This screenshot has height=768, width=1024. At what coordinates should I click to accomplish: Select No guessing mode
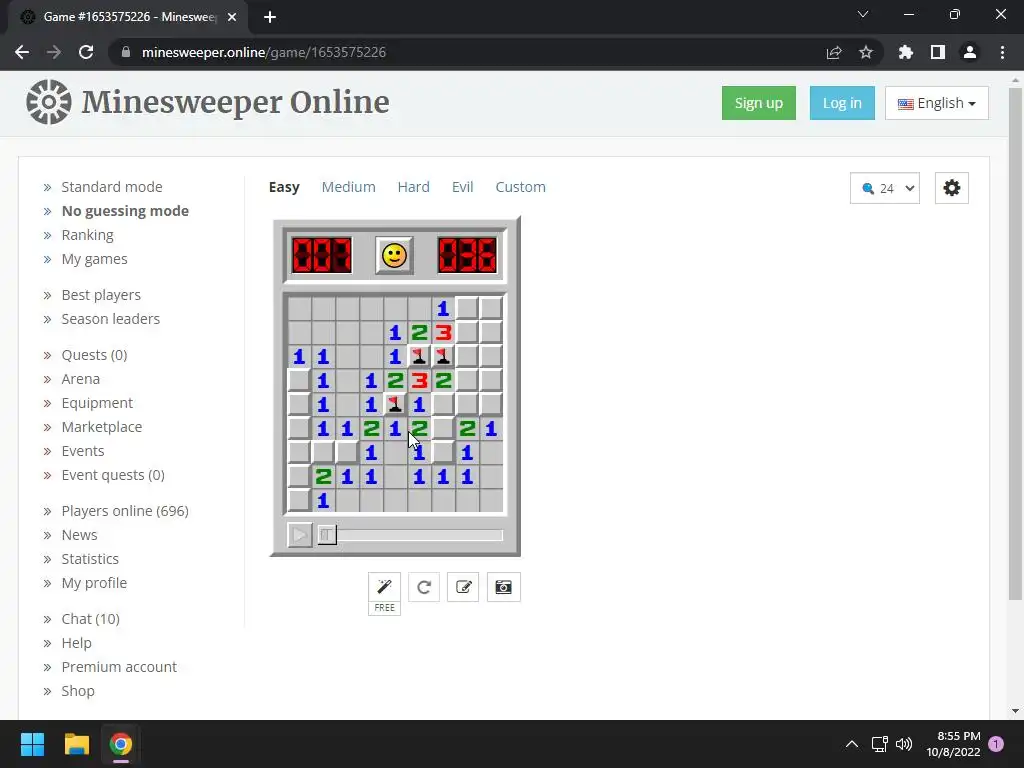tap(125, 211)
